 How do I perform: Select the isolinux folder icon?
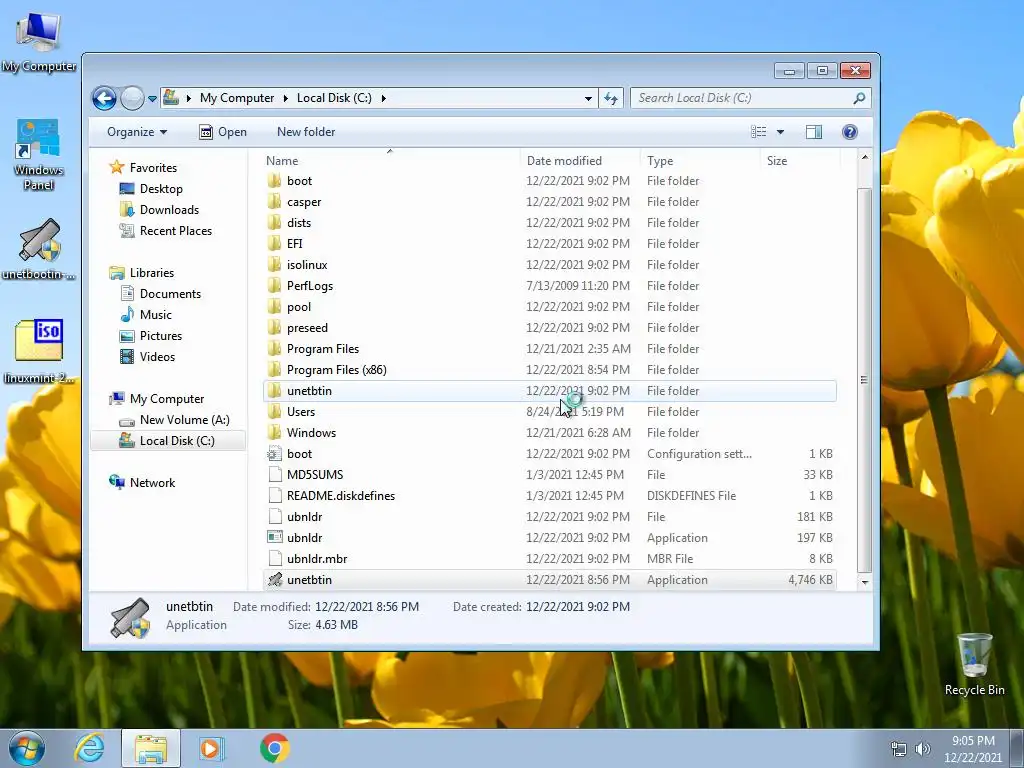tap(275, 264)
